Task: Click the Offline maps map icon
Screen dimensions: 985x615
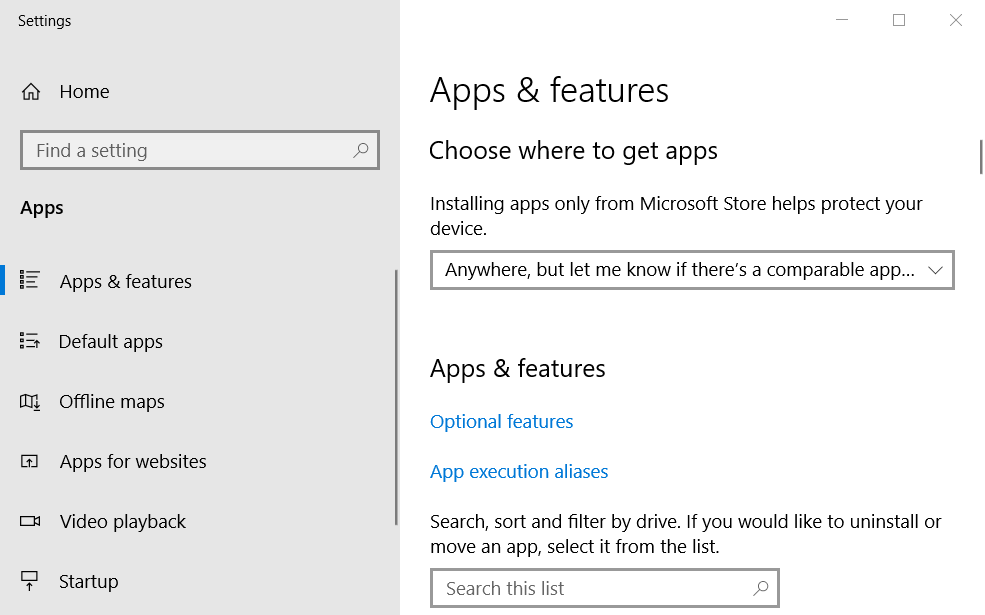Action: [30, 401]
